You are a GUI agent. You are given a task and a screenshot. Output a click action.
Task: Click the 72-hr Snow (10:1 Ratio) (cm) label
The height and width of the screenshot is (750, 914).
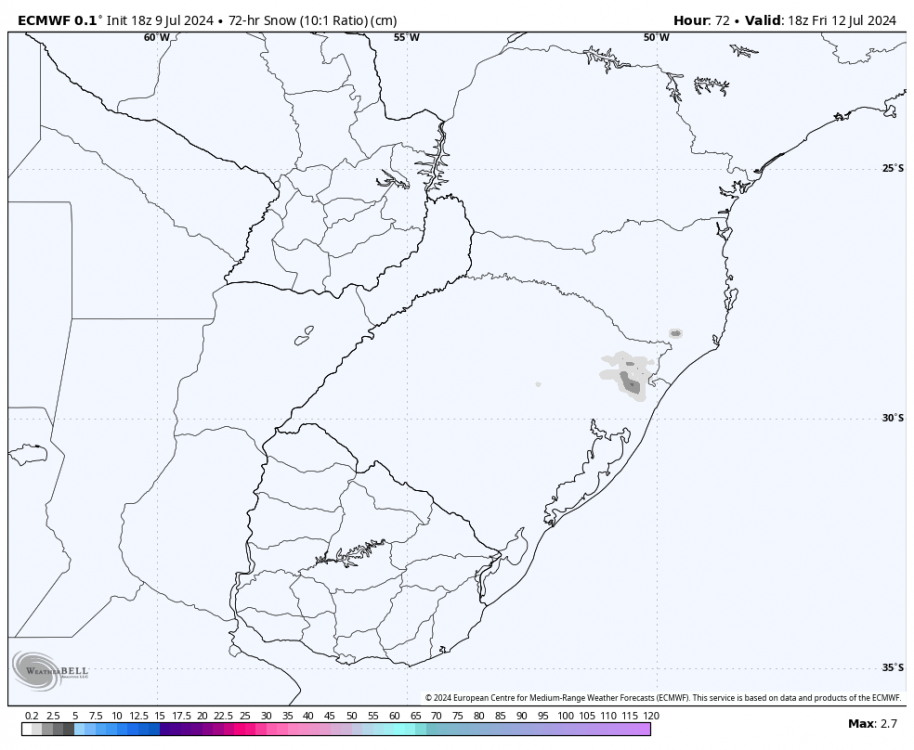point(312,21)
